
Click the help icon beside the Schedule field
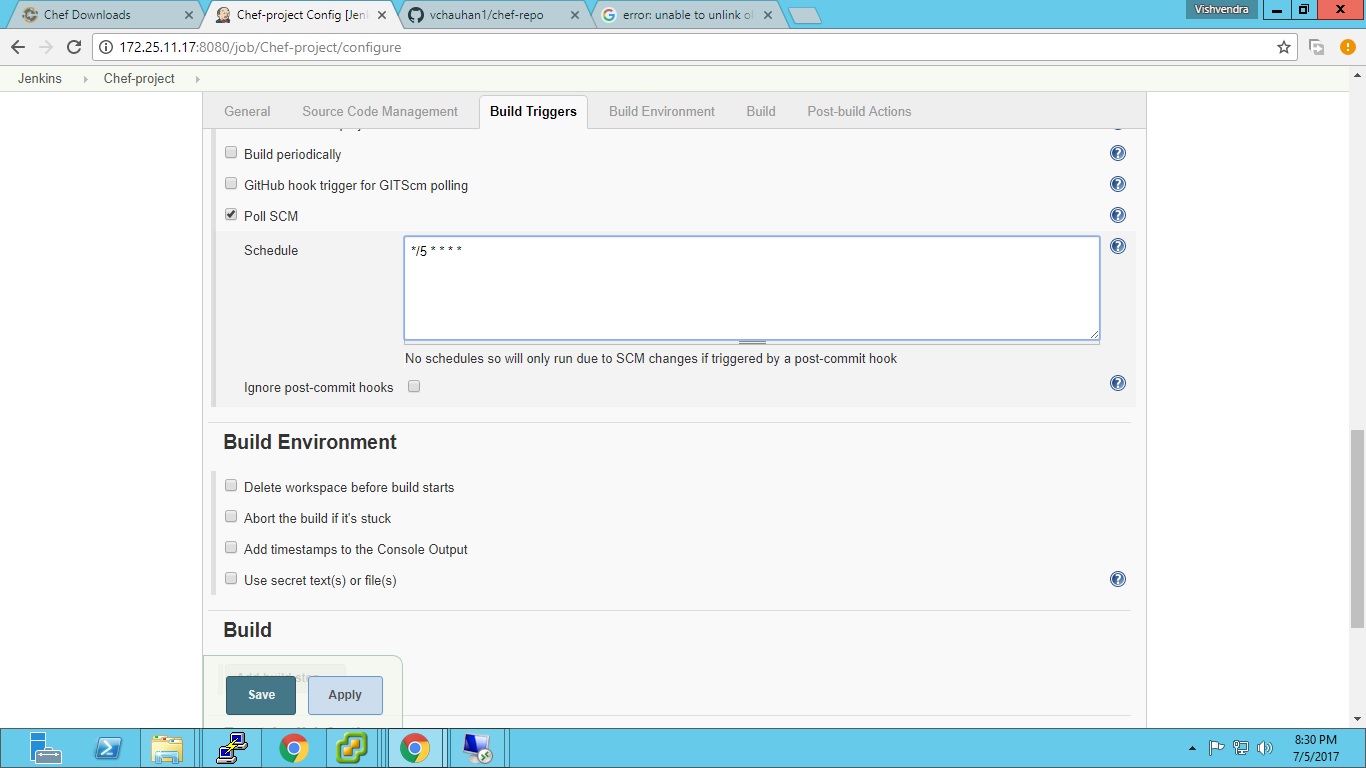tap(1117, 246)
